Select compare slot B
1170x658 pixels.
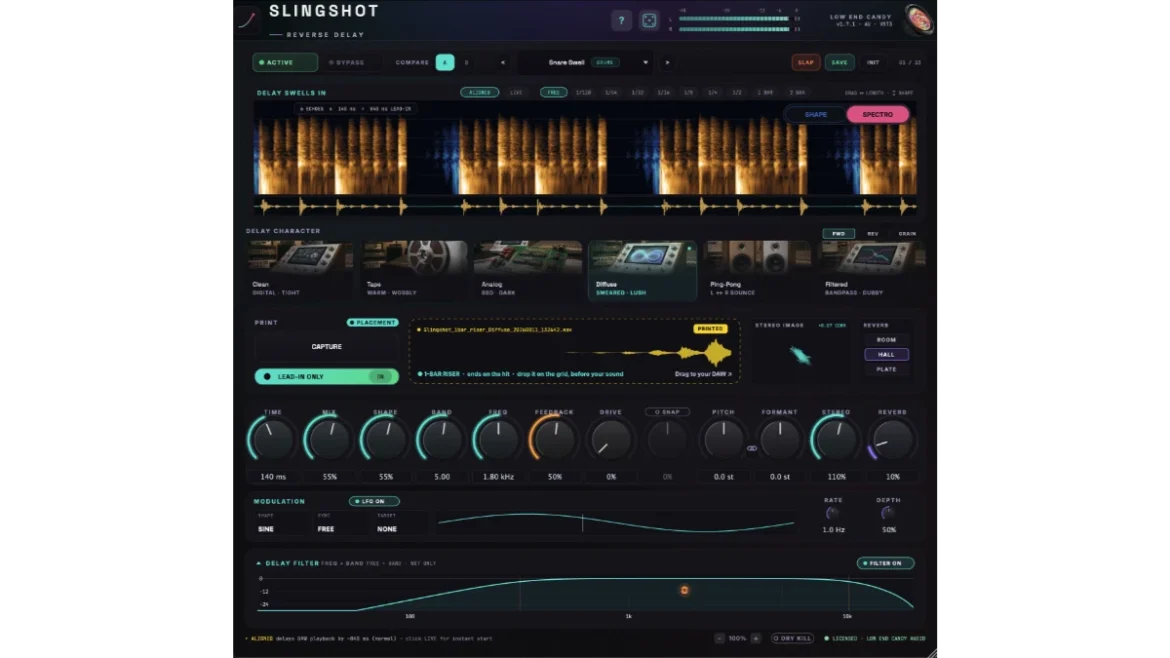tap(467, 63)
